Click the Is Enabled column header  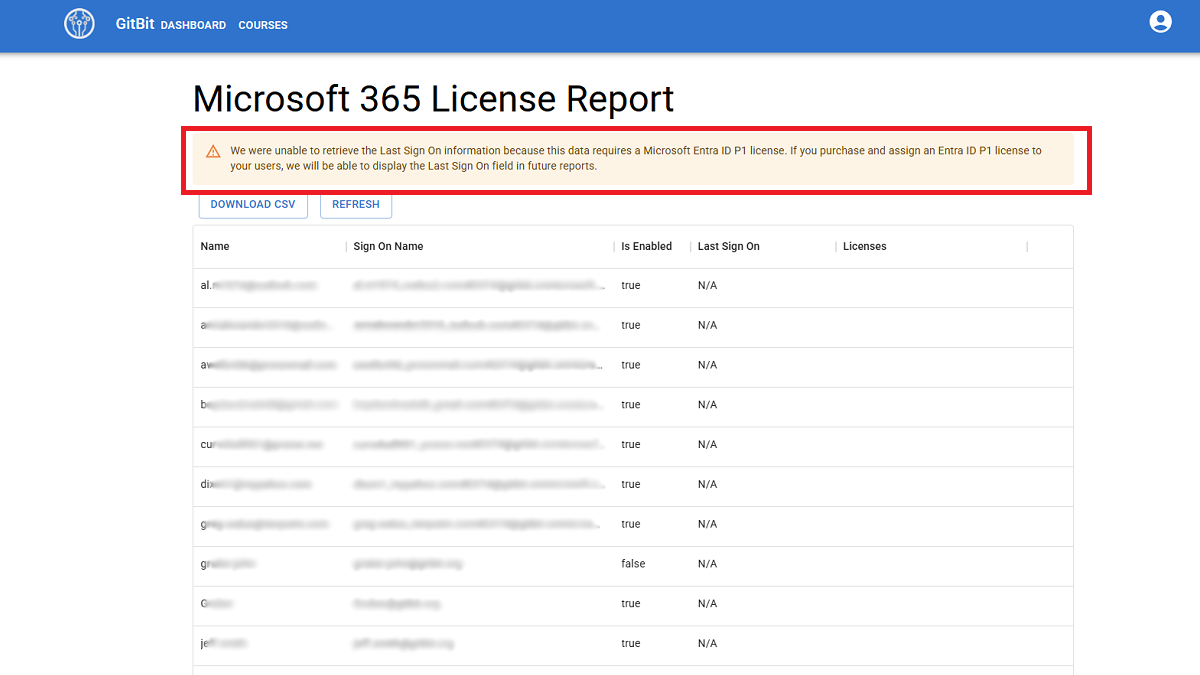[646, 246]
